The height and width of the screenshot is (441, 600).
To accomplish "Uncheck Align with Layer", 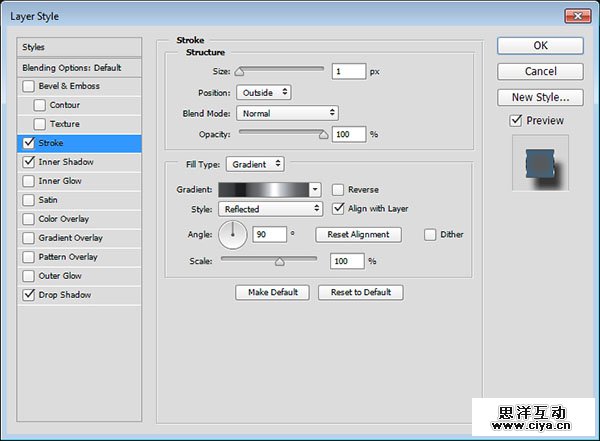I will tap(338, 209).
